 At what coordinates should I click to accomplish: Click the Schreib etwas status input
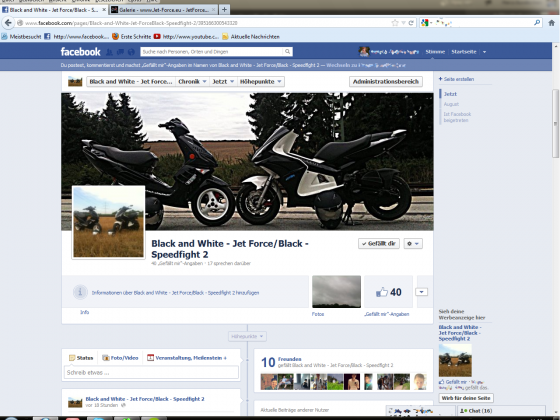pyautogui.click(x=151, y=372)
